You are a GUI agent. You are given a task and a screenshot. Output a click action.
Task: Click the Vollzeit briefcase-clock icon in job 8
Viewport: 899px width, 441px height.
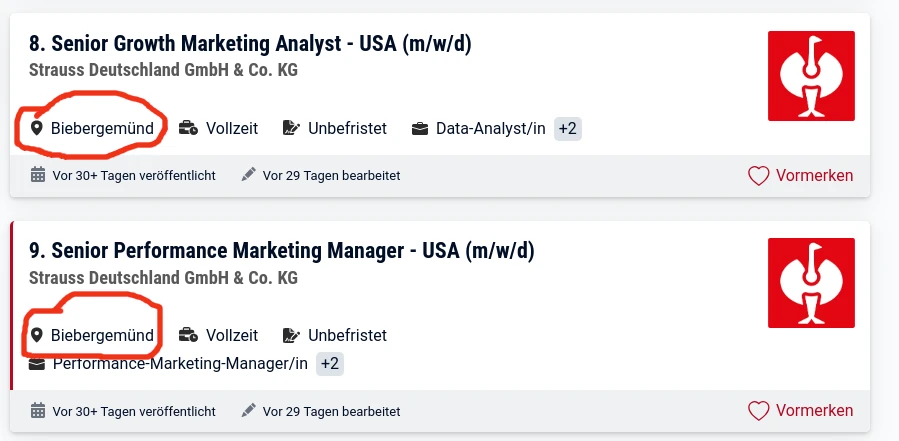coord(189,128)
